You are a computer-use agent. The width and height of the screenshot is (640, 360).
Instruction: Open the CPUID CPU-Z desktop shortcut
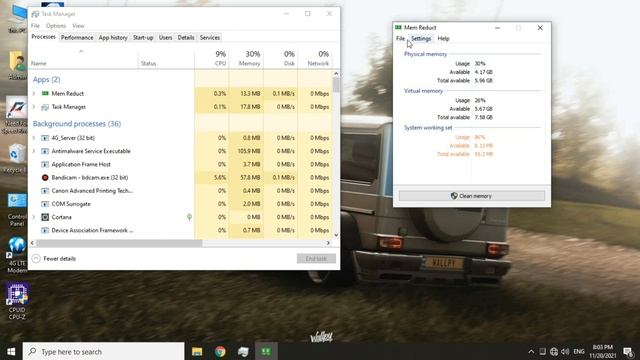tap(17, 301)
